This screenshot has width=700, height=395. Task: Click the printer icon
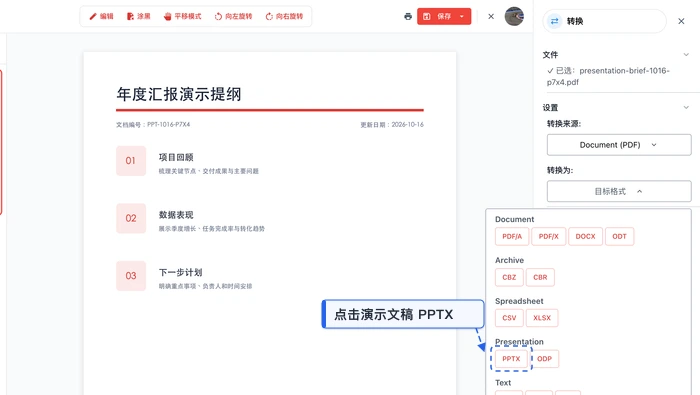(x=408, y=17)
